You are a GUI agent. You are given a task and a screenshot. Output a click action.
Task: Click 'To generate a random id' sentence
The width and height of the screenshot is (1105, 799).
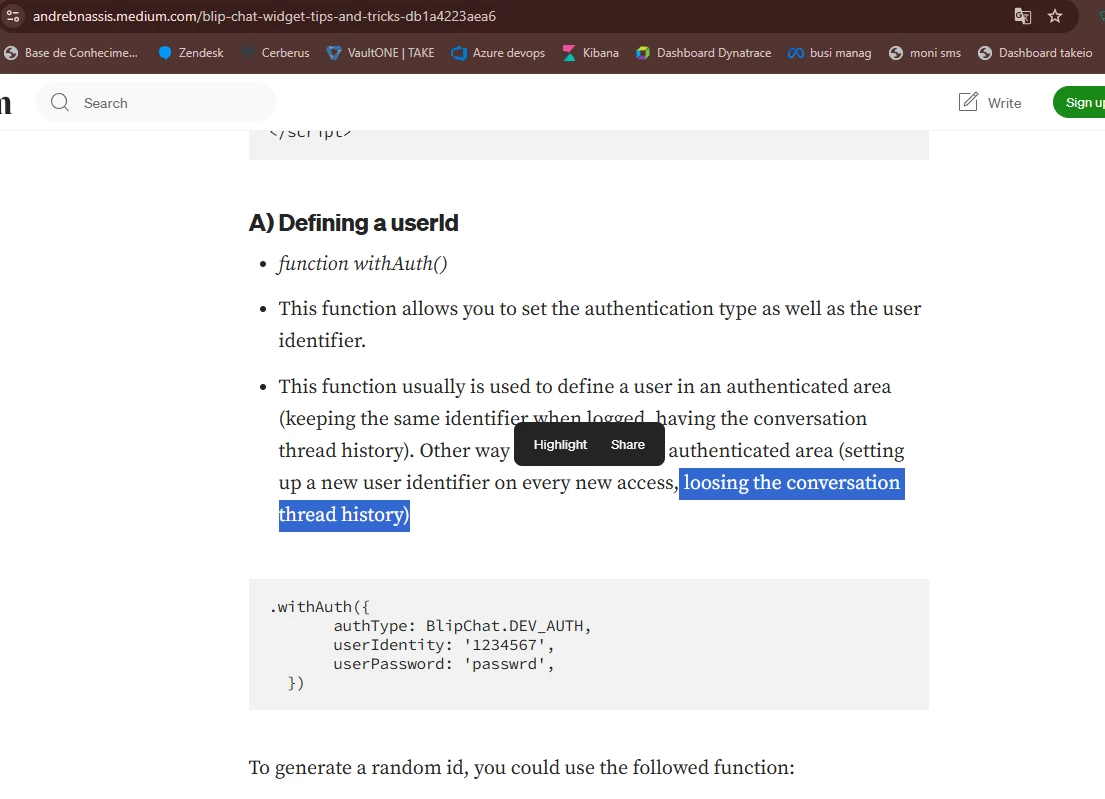[521, 767]
